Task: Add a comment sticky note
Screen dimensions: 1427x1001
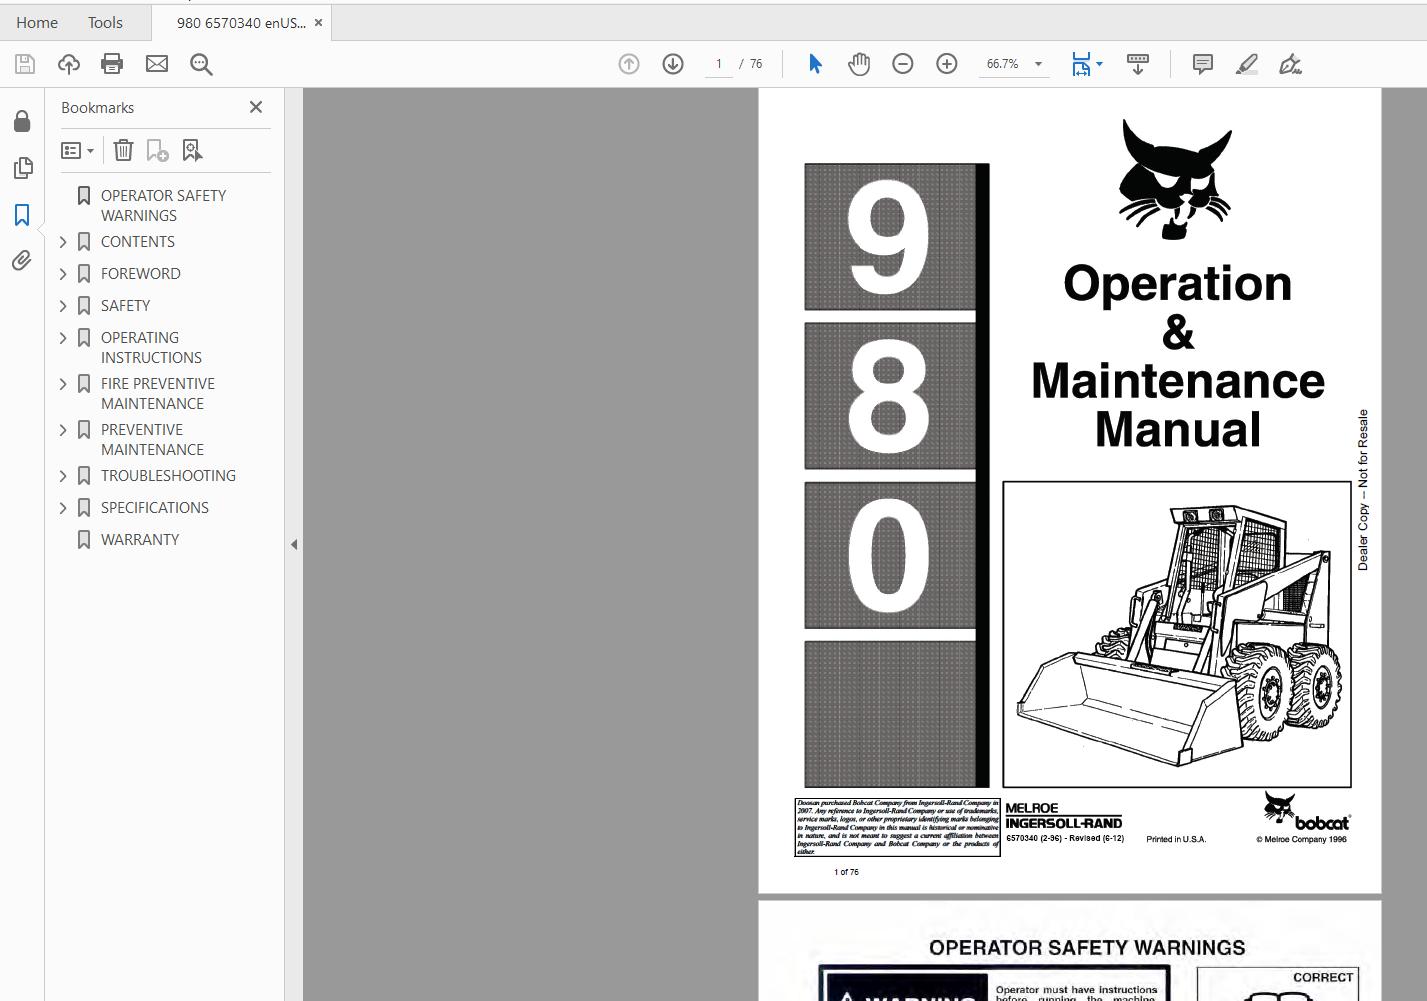Action: (1203, 64)
